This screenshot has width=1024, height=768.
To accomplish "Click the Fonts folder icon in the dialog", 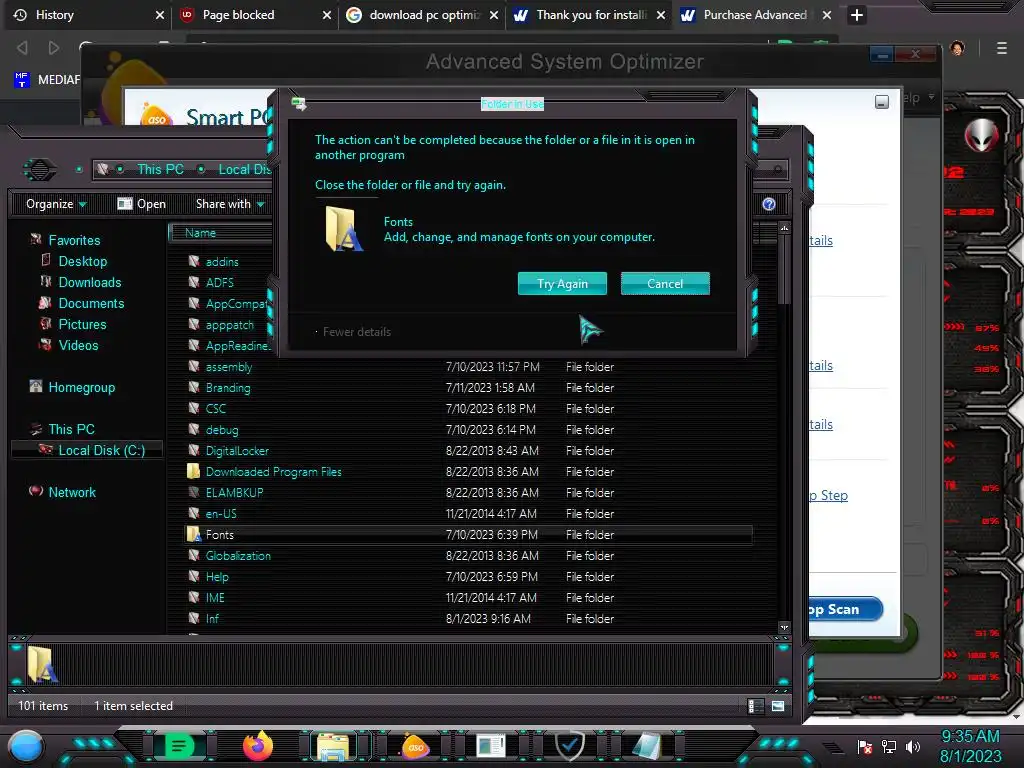I will (x=344, y=229).
